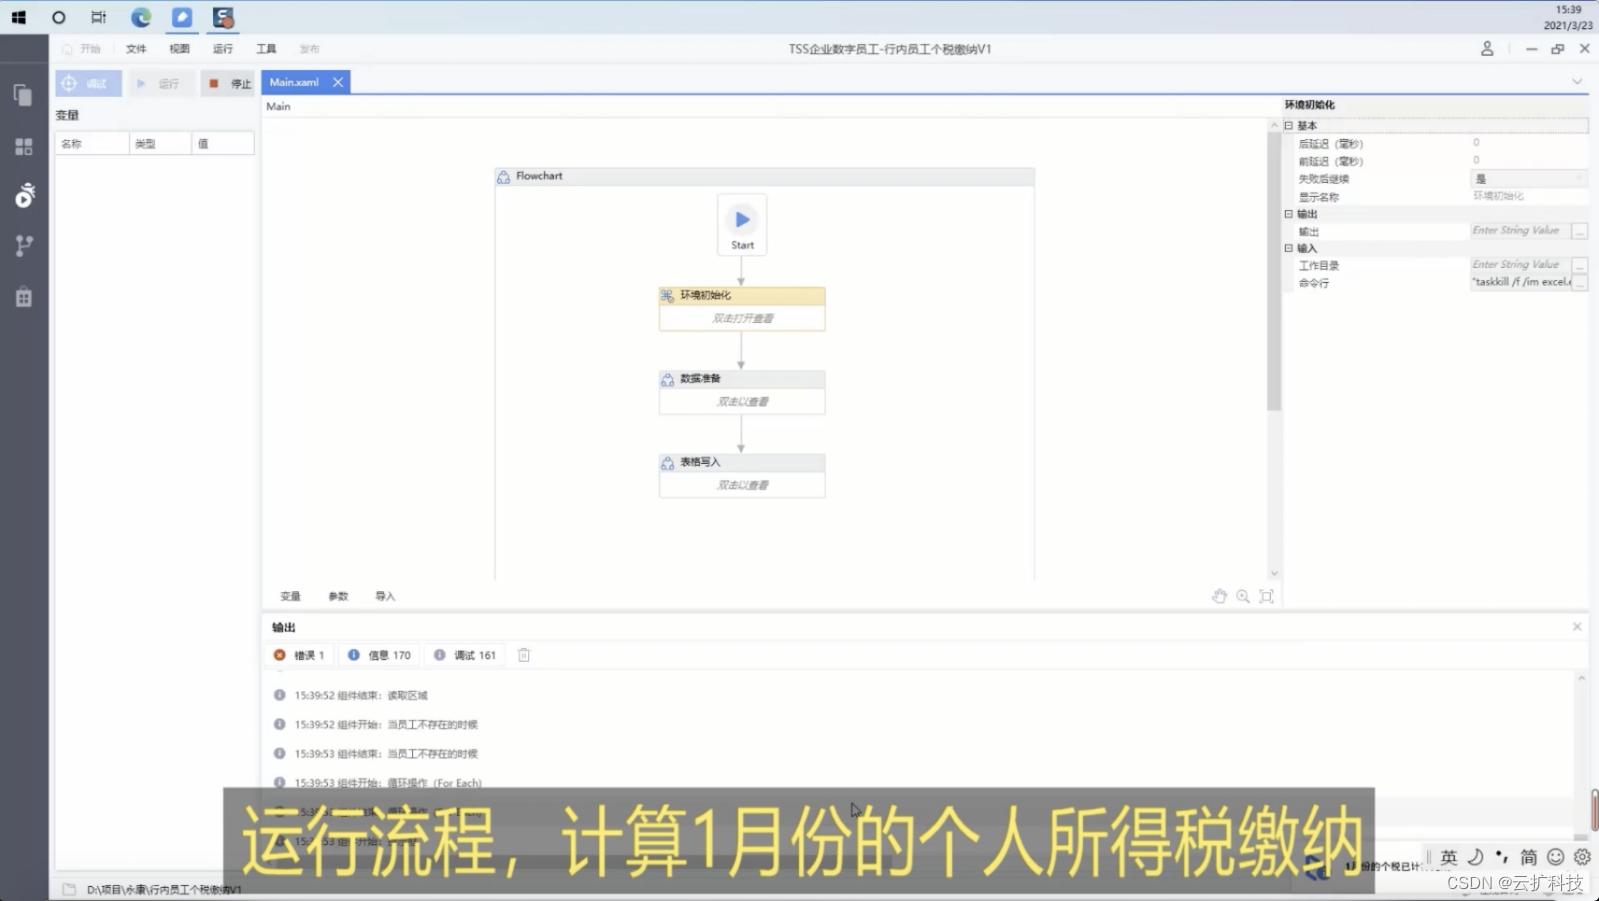Viewport: 1599px width, 901px height.
Task: Click the 命令行 taskkill value field
Action: [1520, 283]
